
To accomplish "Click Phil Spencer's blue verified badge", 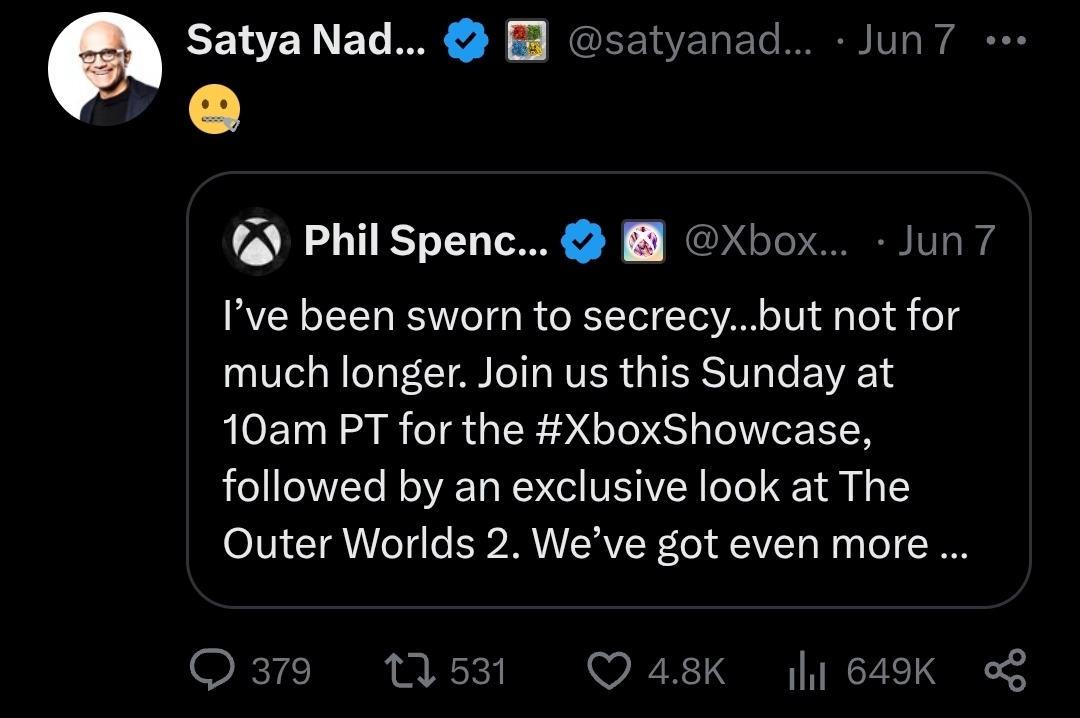I will tap(584, 242).
